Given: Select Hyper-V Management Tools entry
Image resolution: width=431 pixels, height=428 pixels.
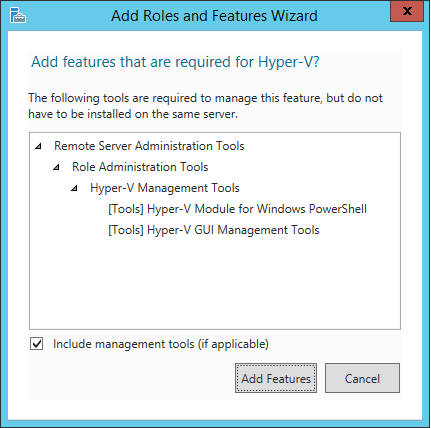Looking at the screenshot, I should click(165, 188).
